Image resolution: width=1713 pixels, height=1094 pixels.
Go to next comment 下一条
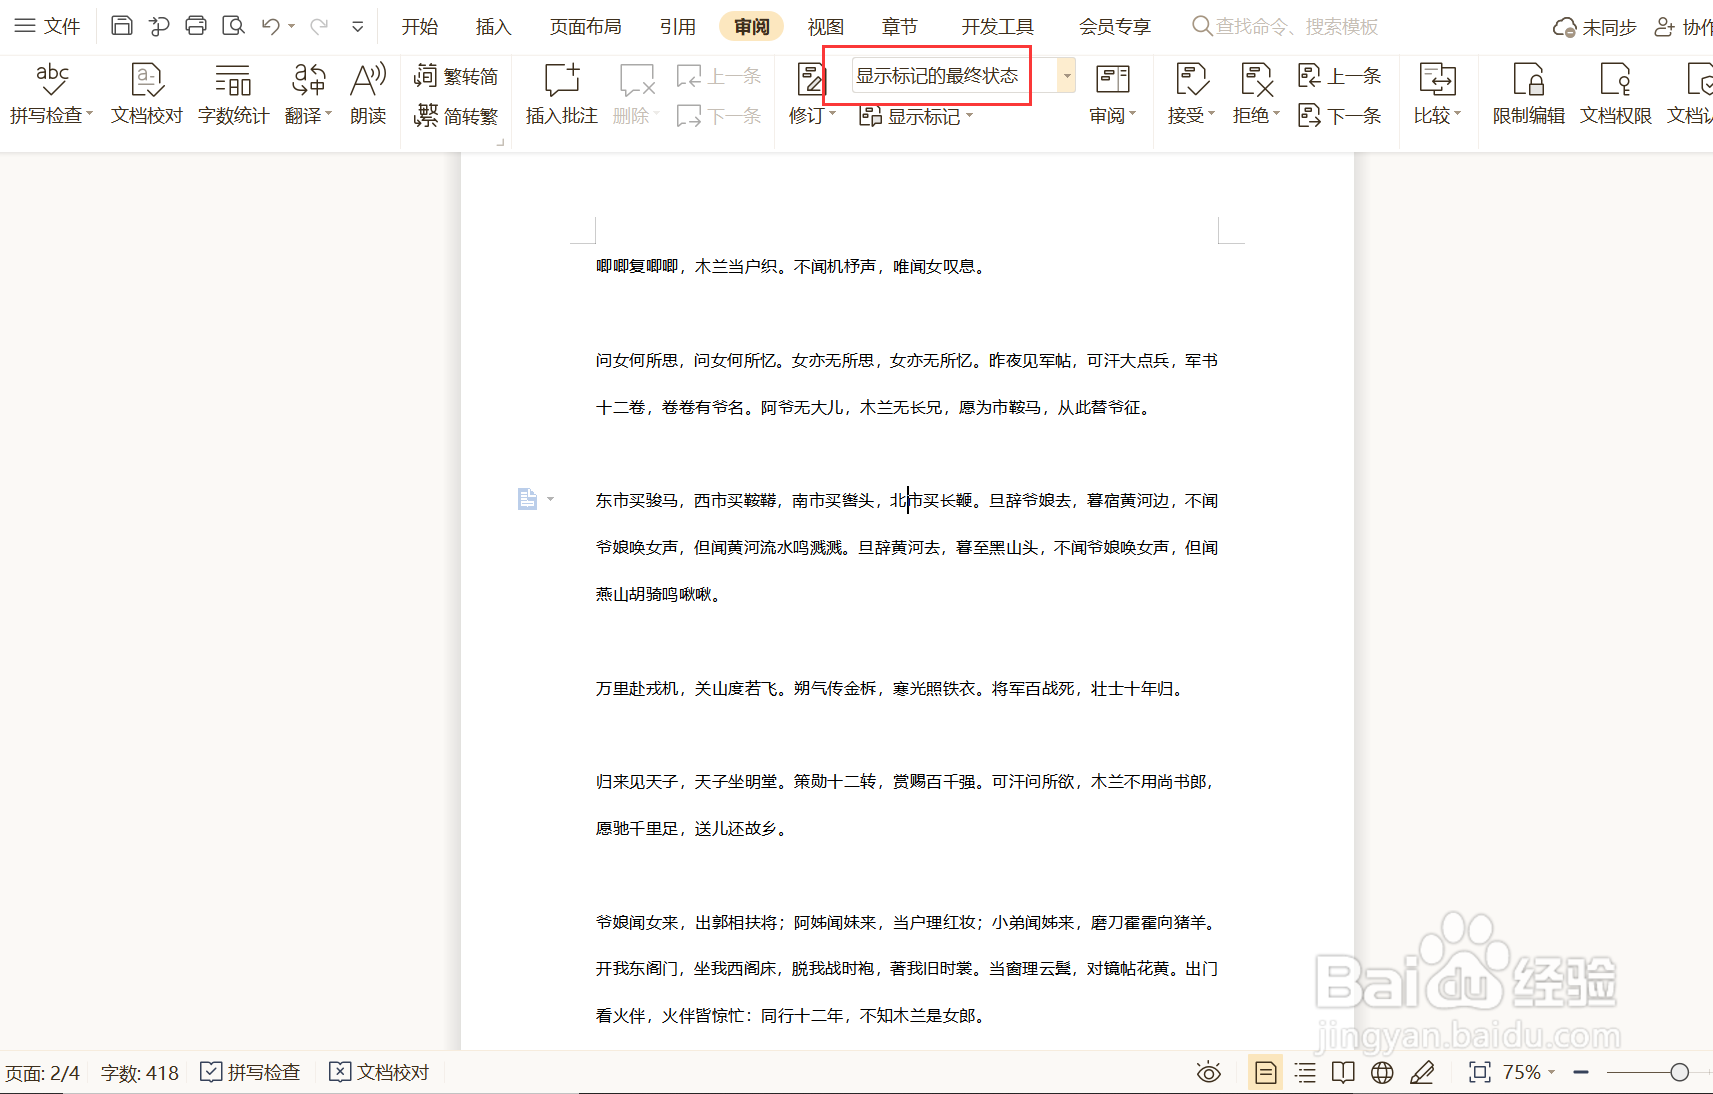[x=718, y=116]
